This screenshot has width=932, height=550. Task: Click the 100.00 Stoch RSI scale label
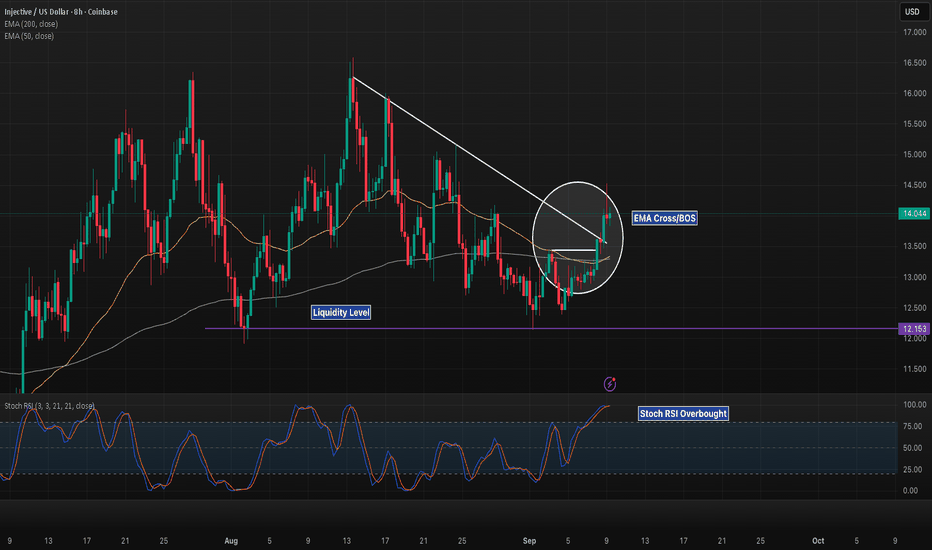(912, 405)
